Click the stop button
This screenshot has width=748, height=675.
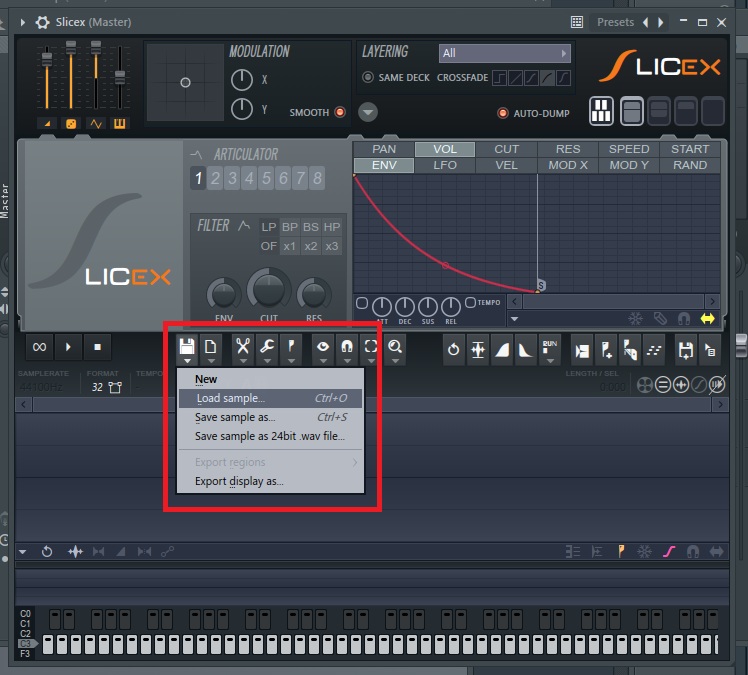(x=97, y=347)
